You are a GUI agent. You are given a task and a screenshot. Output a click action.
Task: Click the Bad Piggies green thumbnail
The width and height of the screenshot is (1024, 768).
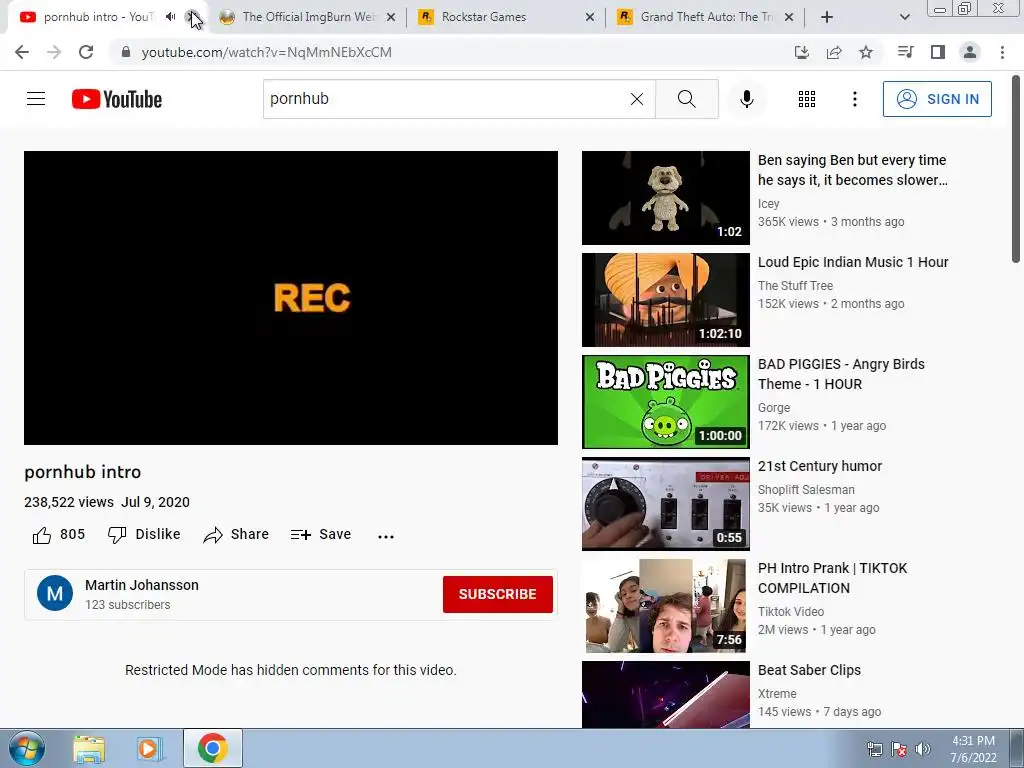click(x=665, y=402)
